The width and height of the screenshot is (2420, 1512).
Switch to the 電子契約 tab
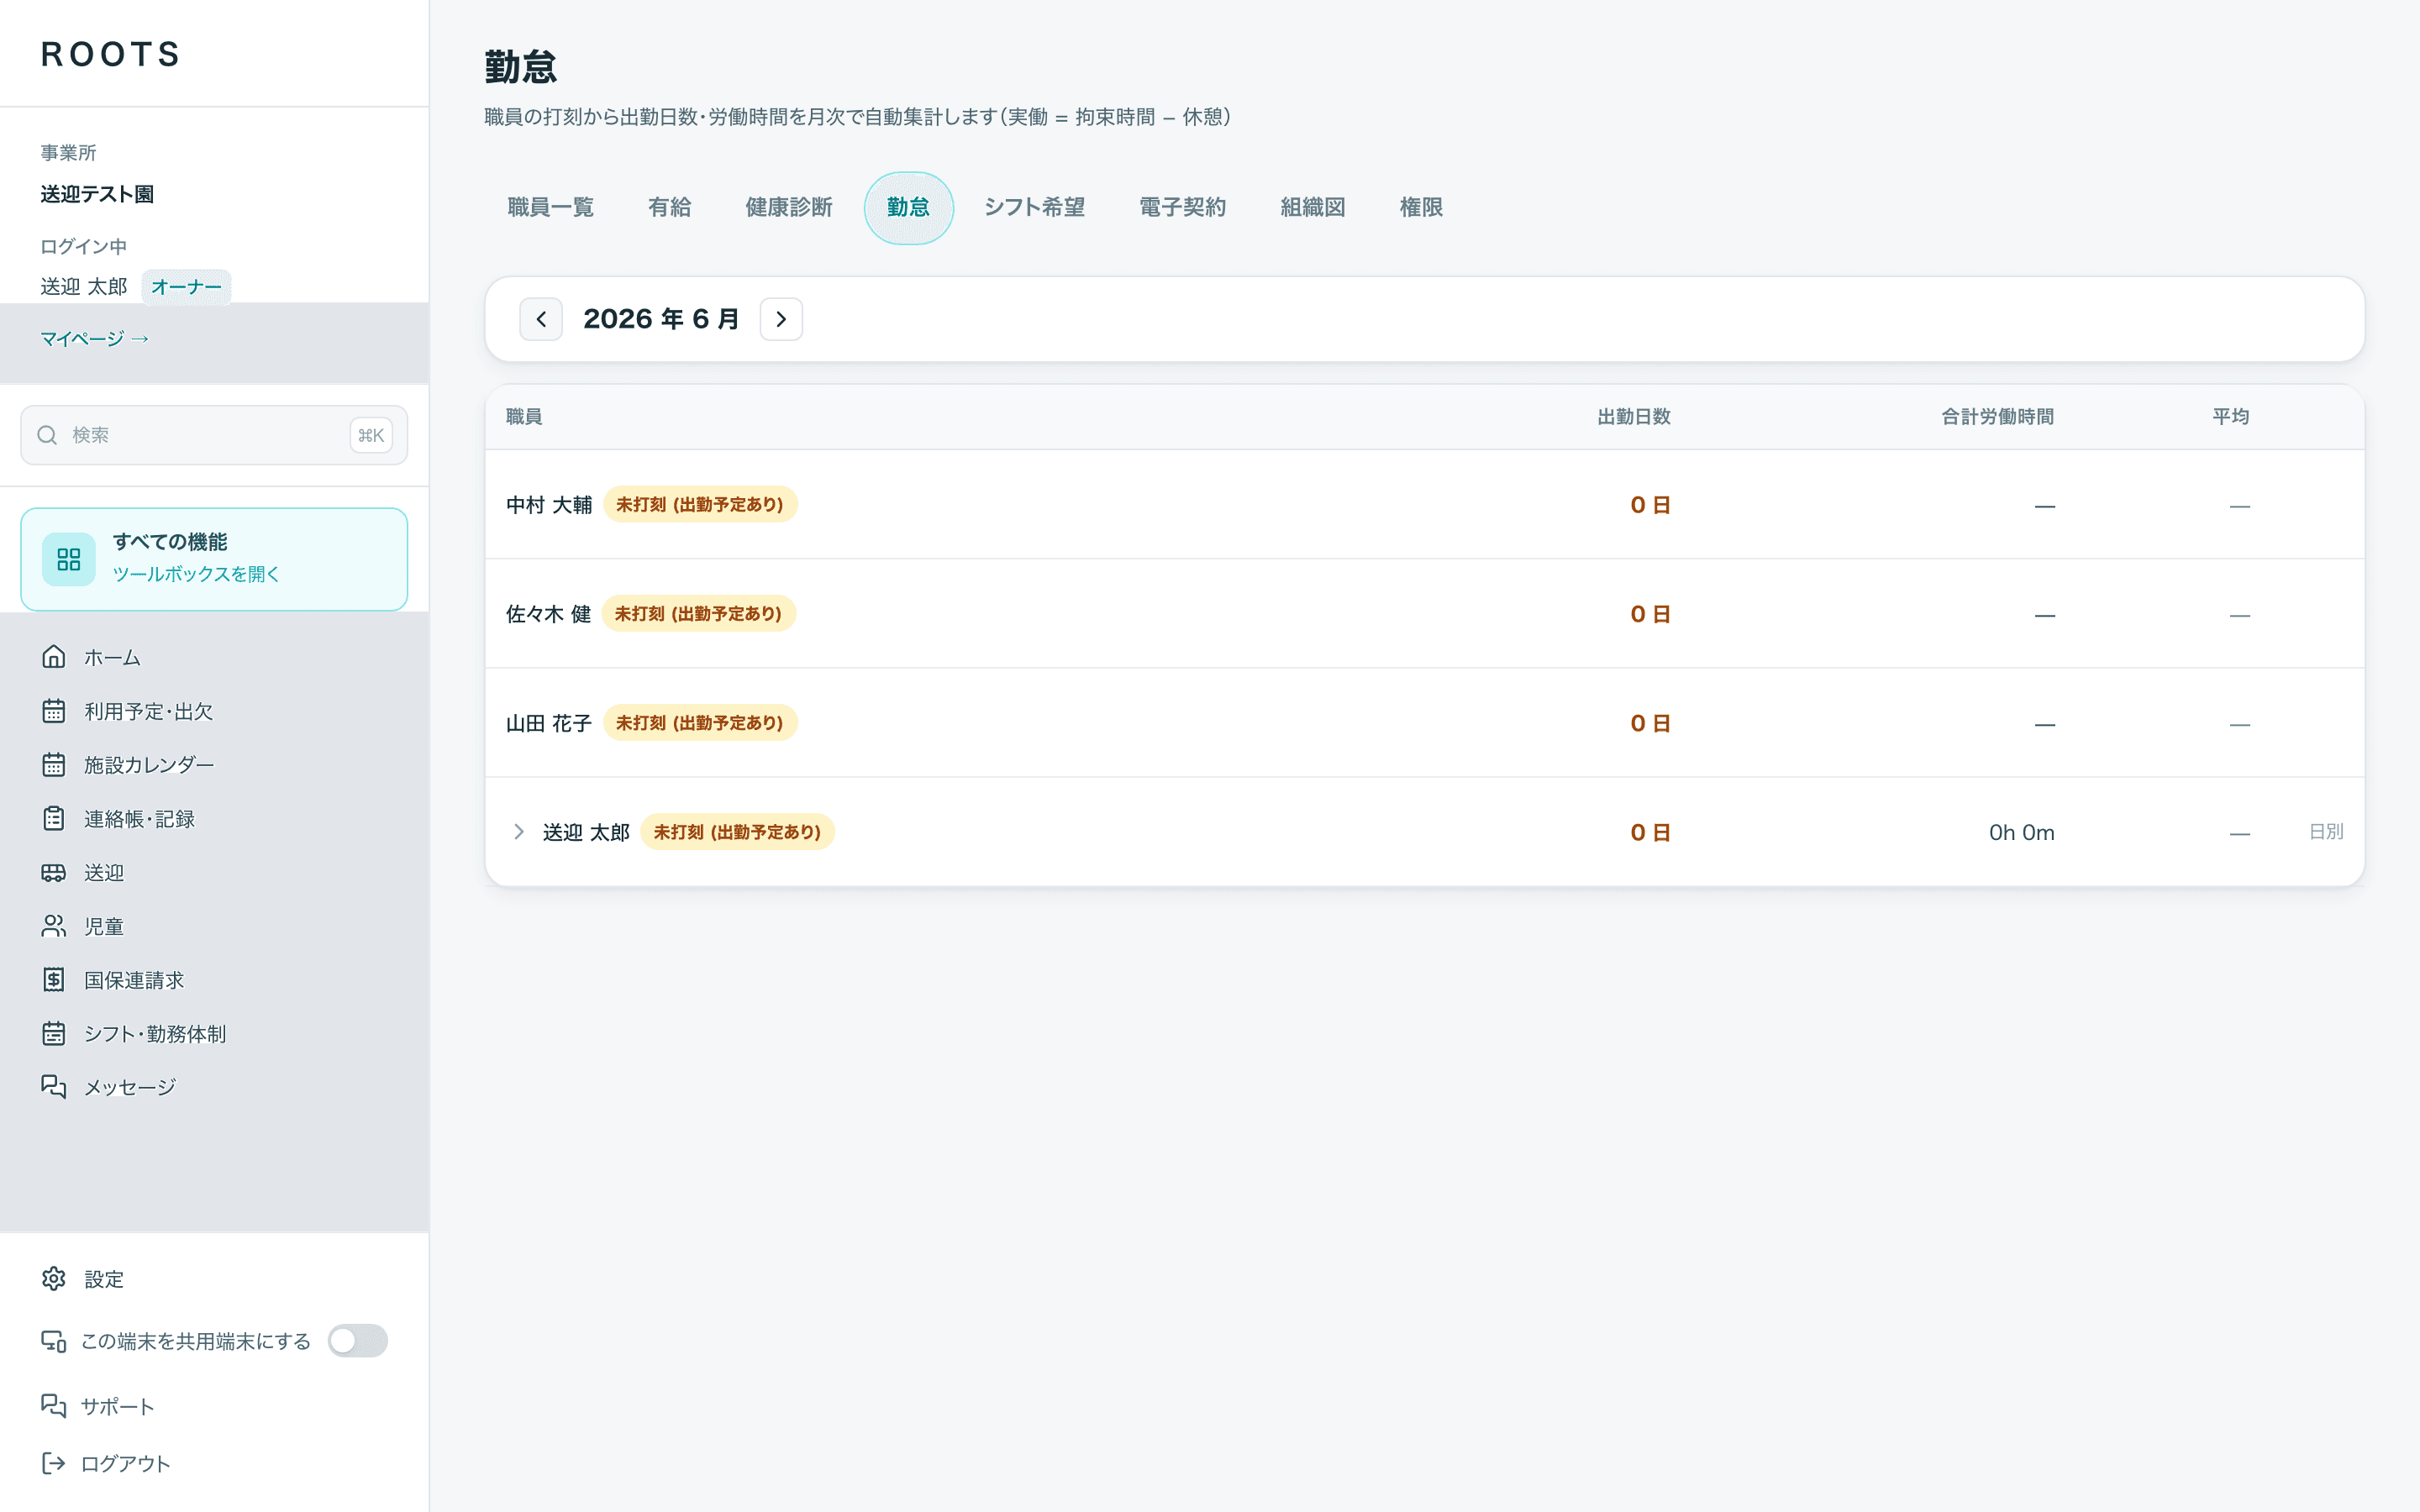(x=1183, y=207)
